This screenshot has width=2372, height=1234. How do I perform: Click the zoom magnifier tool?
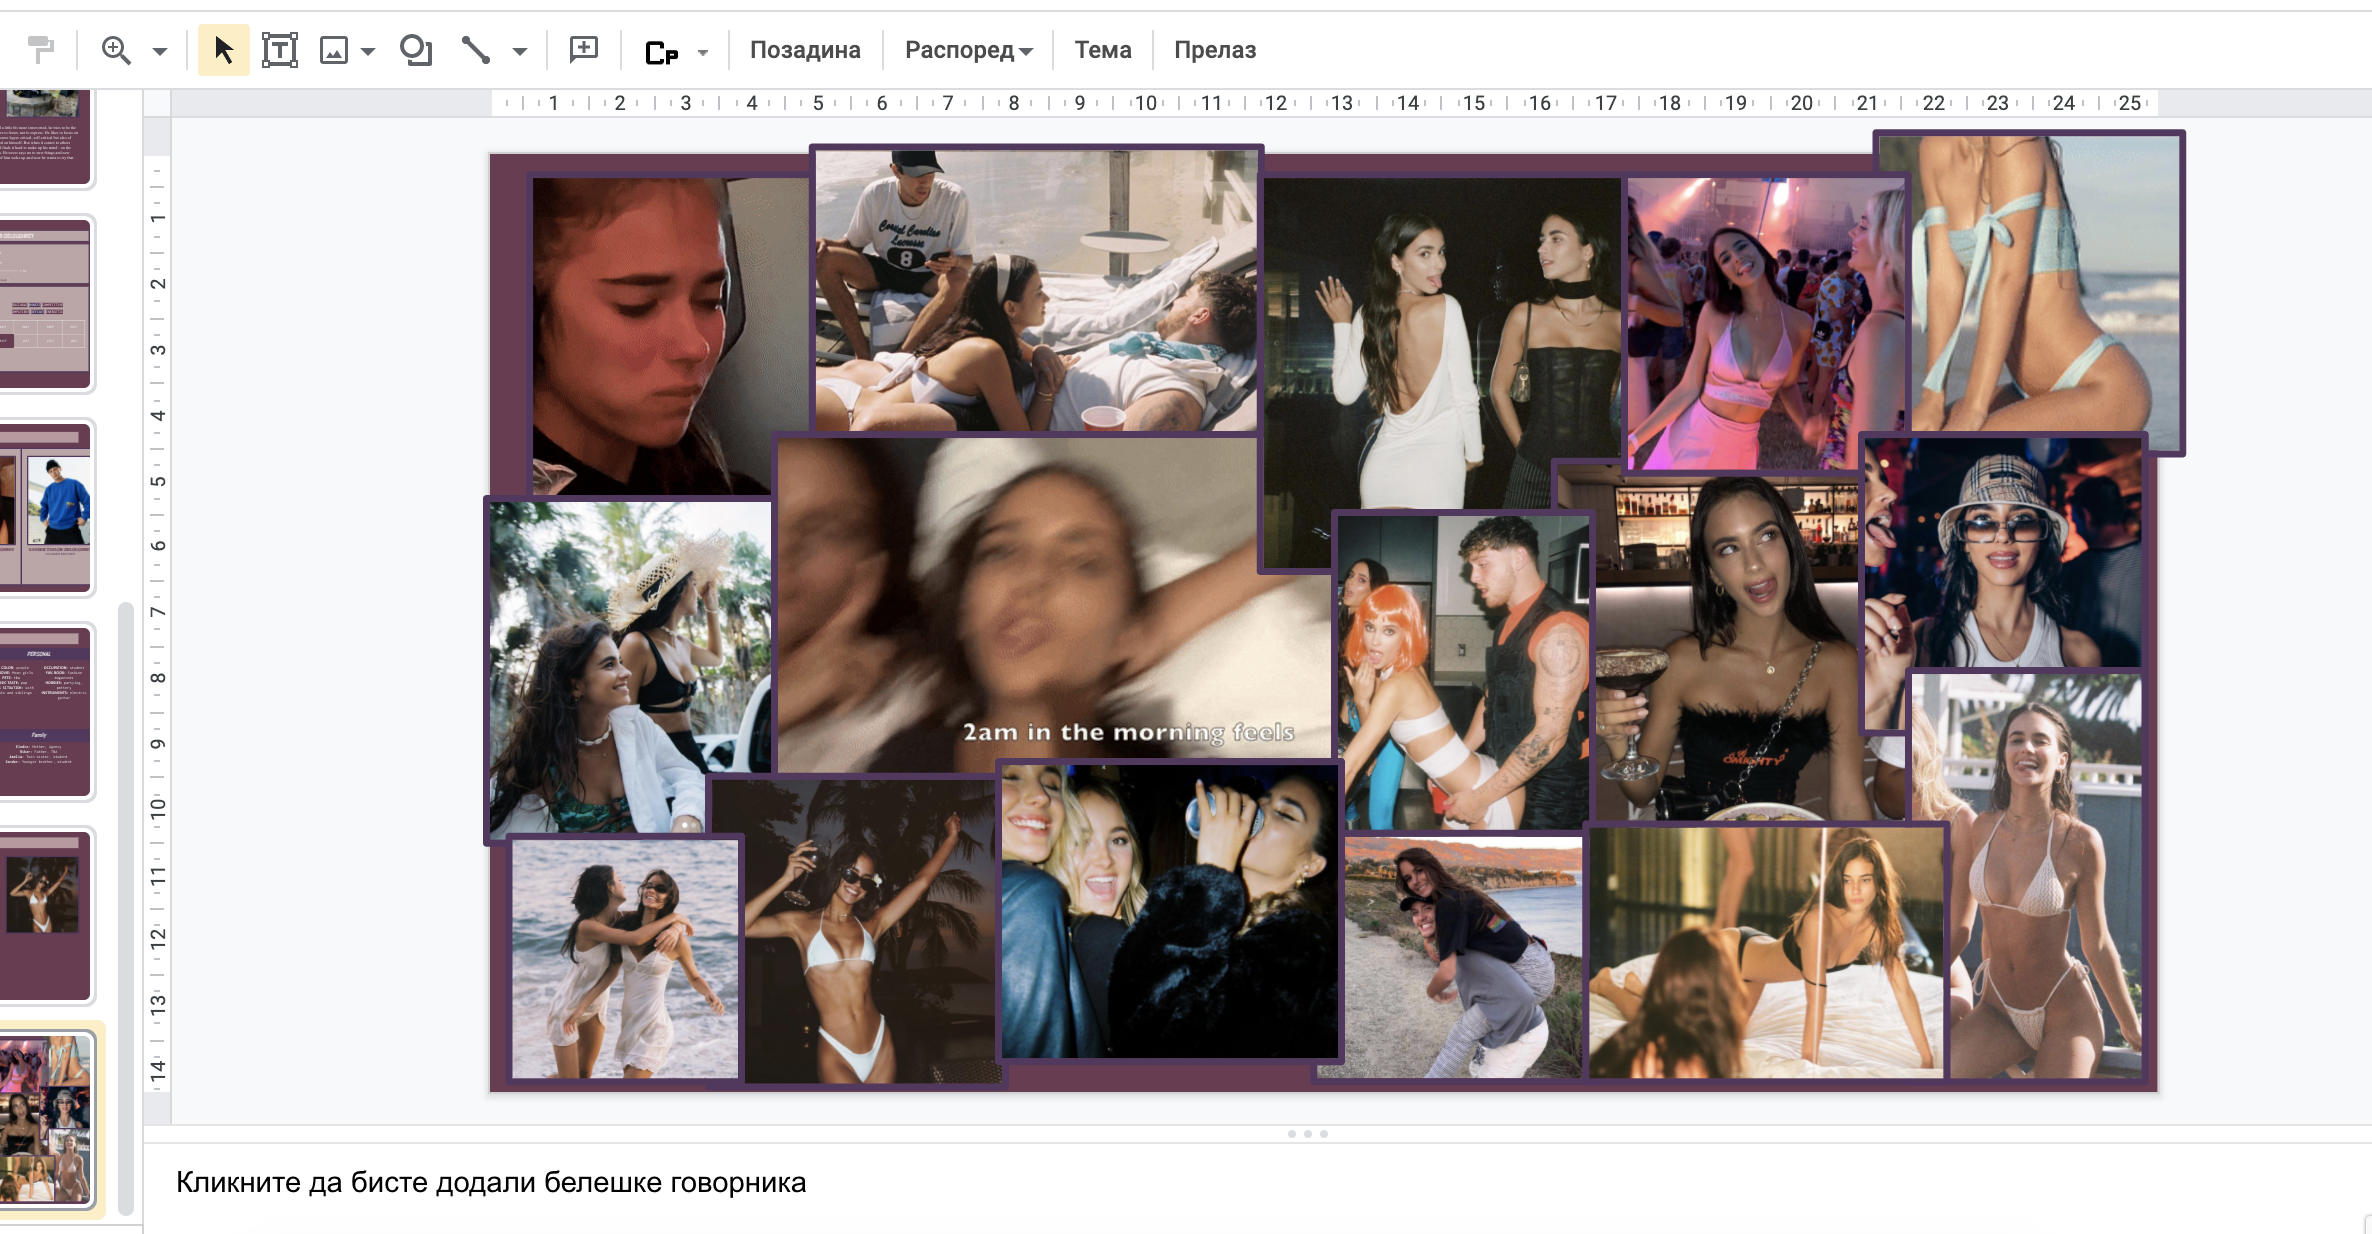[x=116, y=50]
